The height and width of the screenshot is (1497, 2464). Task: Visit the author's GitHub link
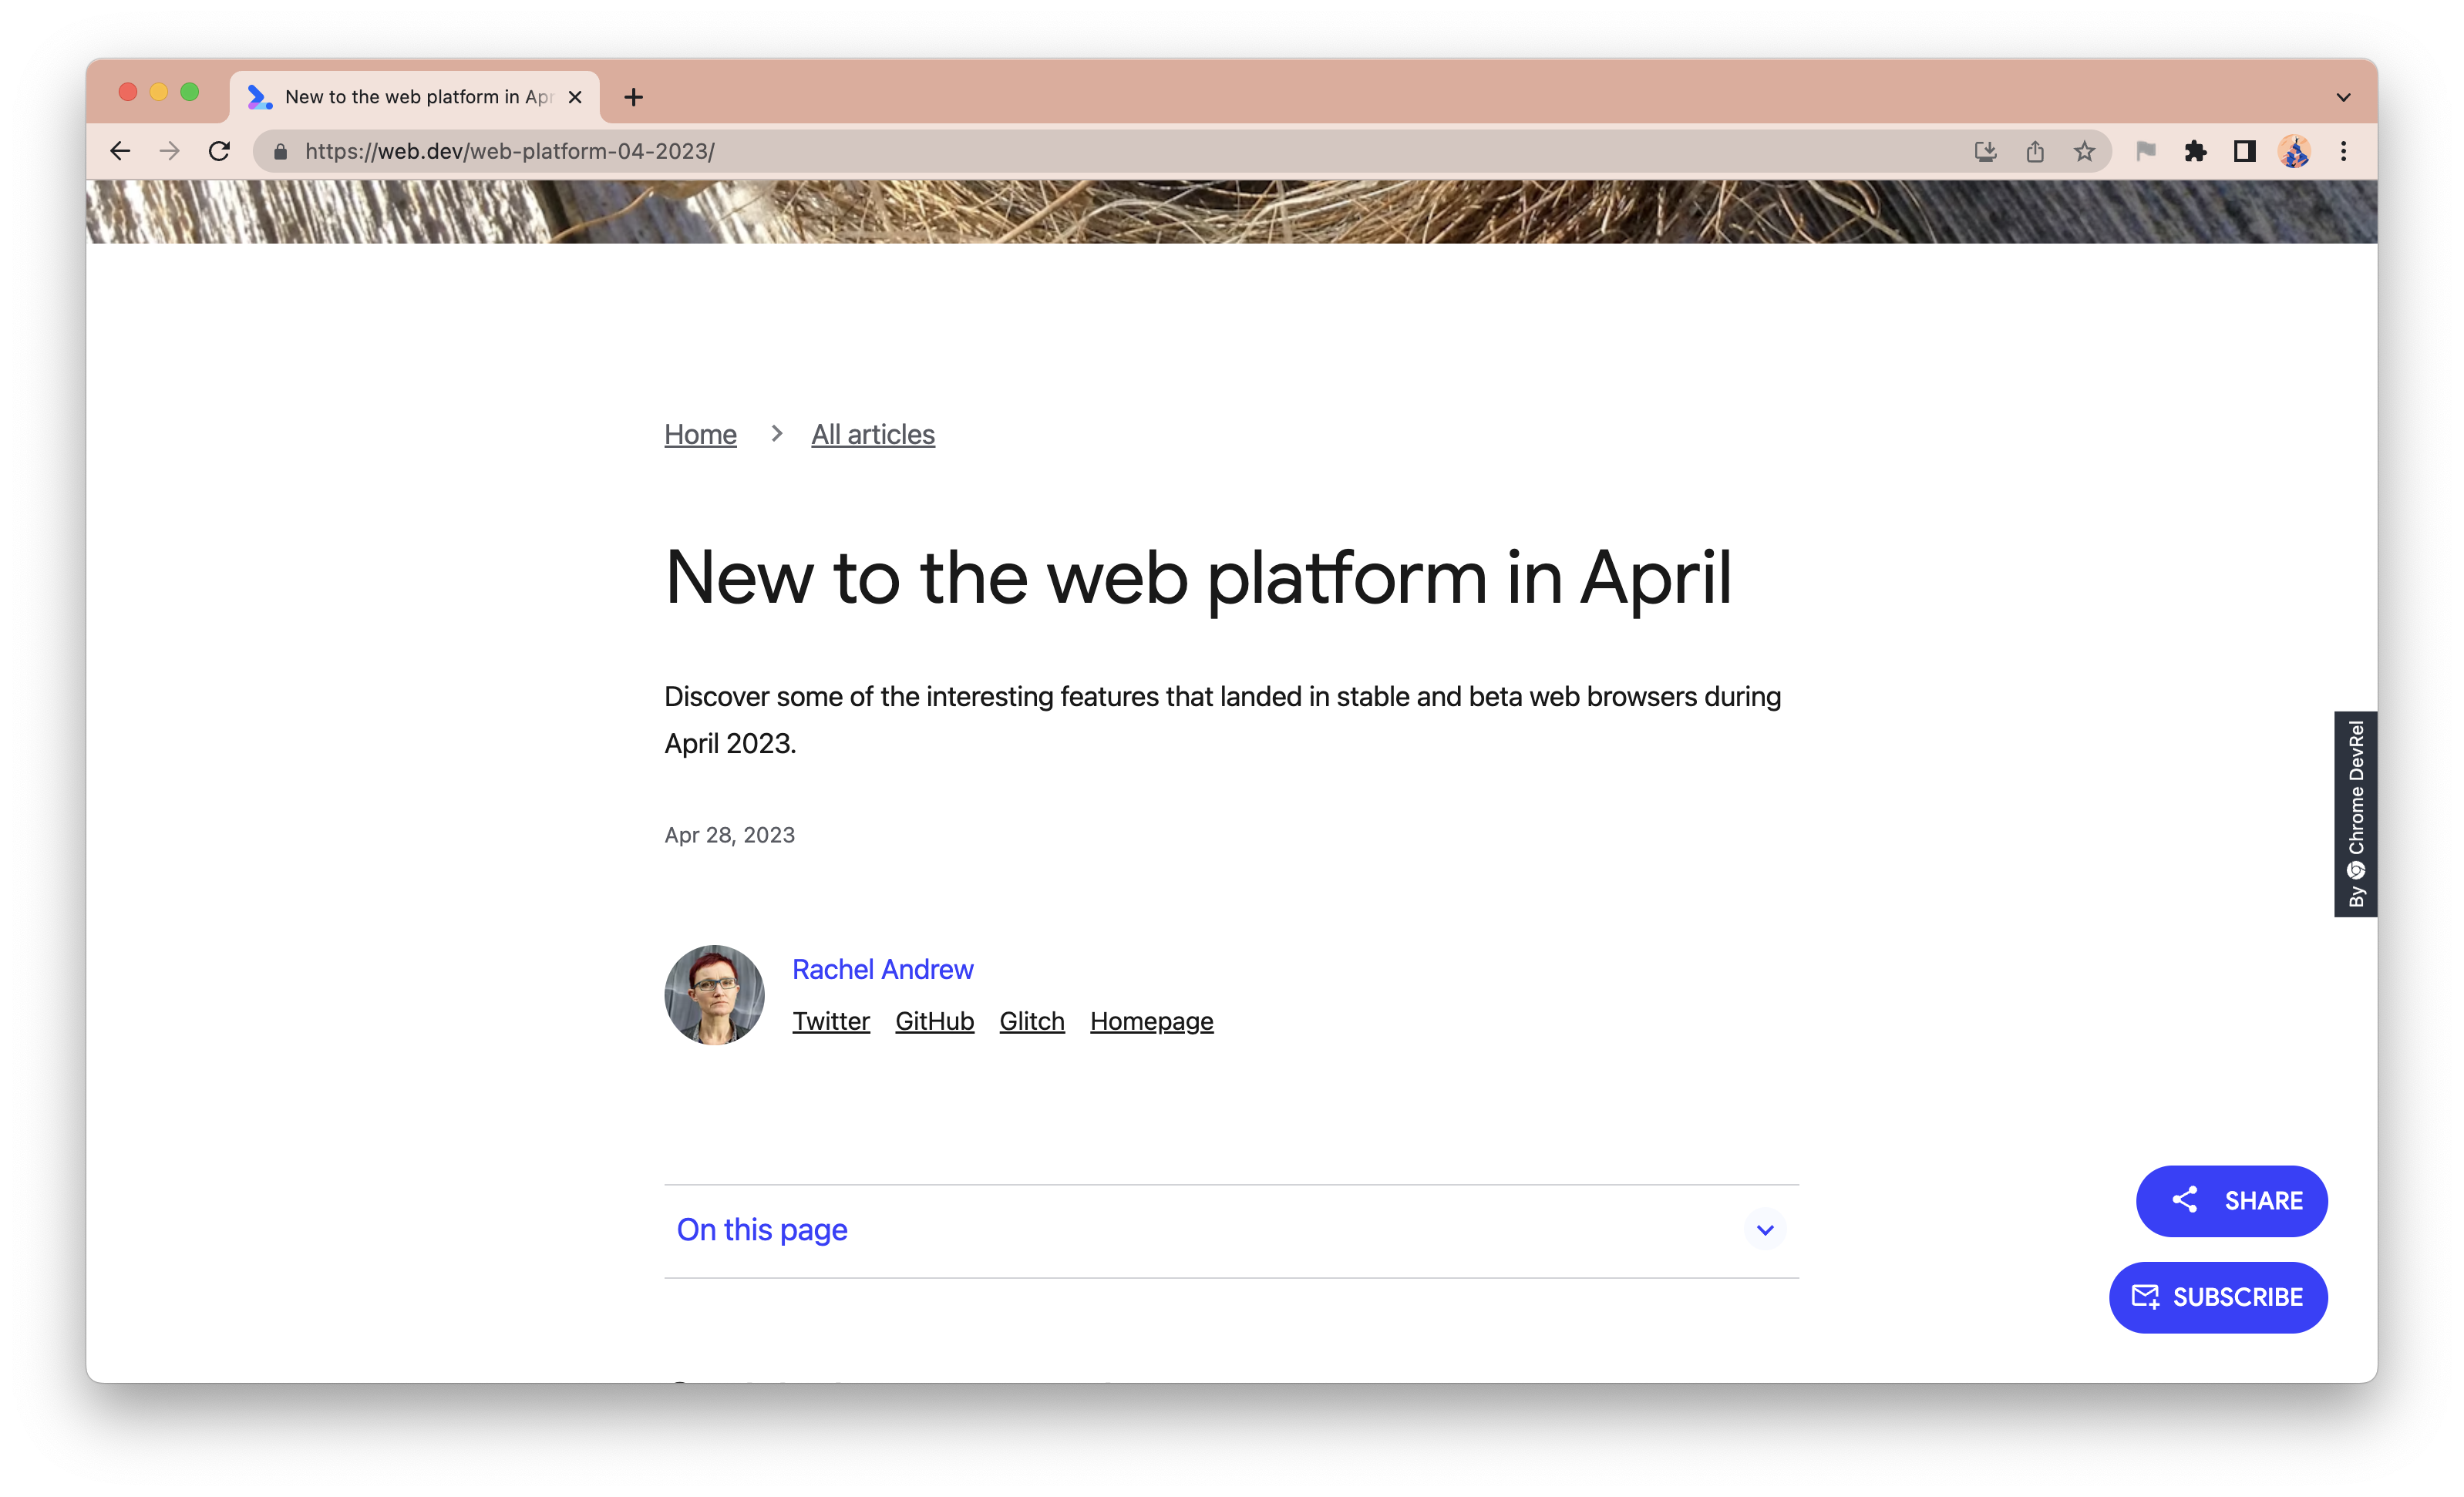(x=934, y=1021)
